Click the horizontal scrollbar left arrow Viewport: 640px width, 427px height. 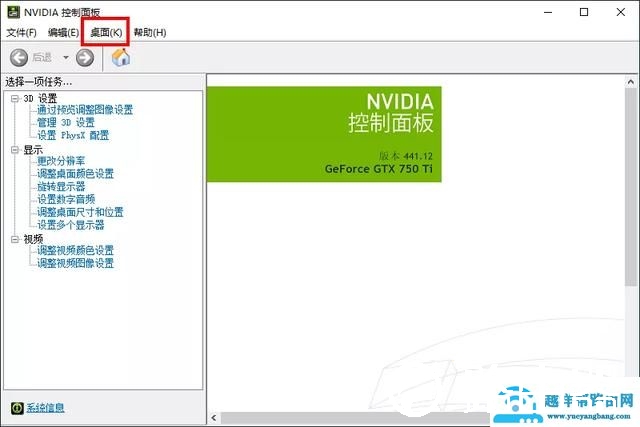click(214, 418)
